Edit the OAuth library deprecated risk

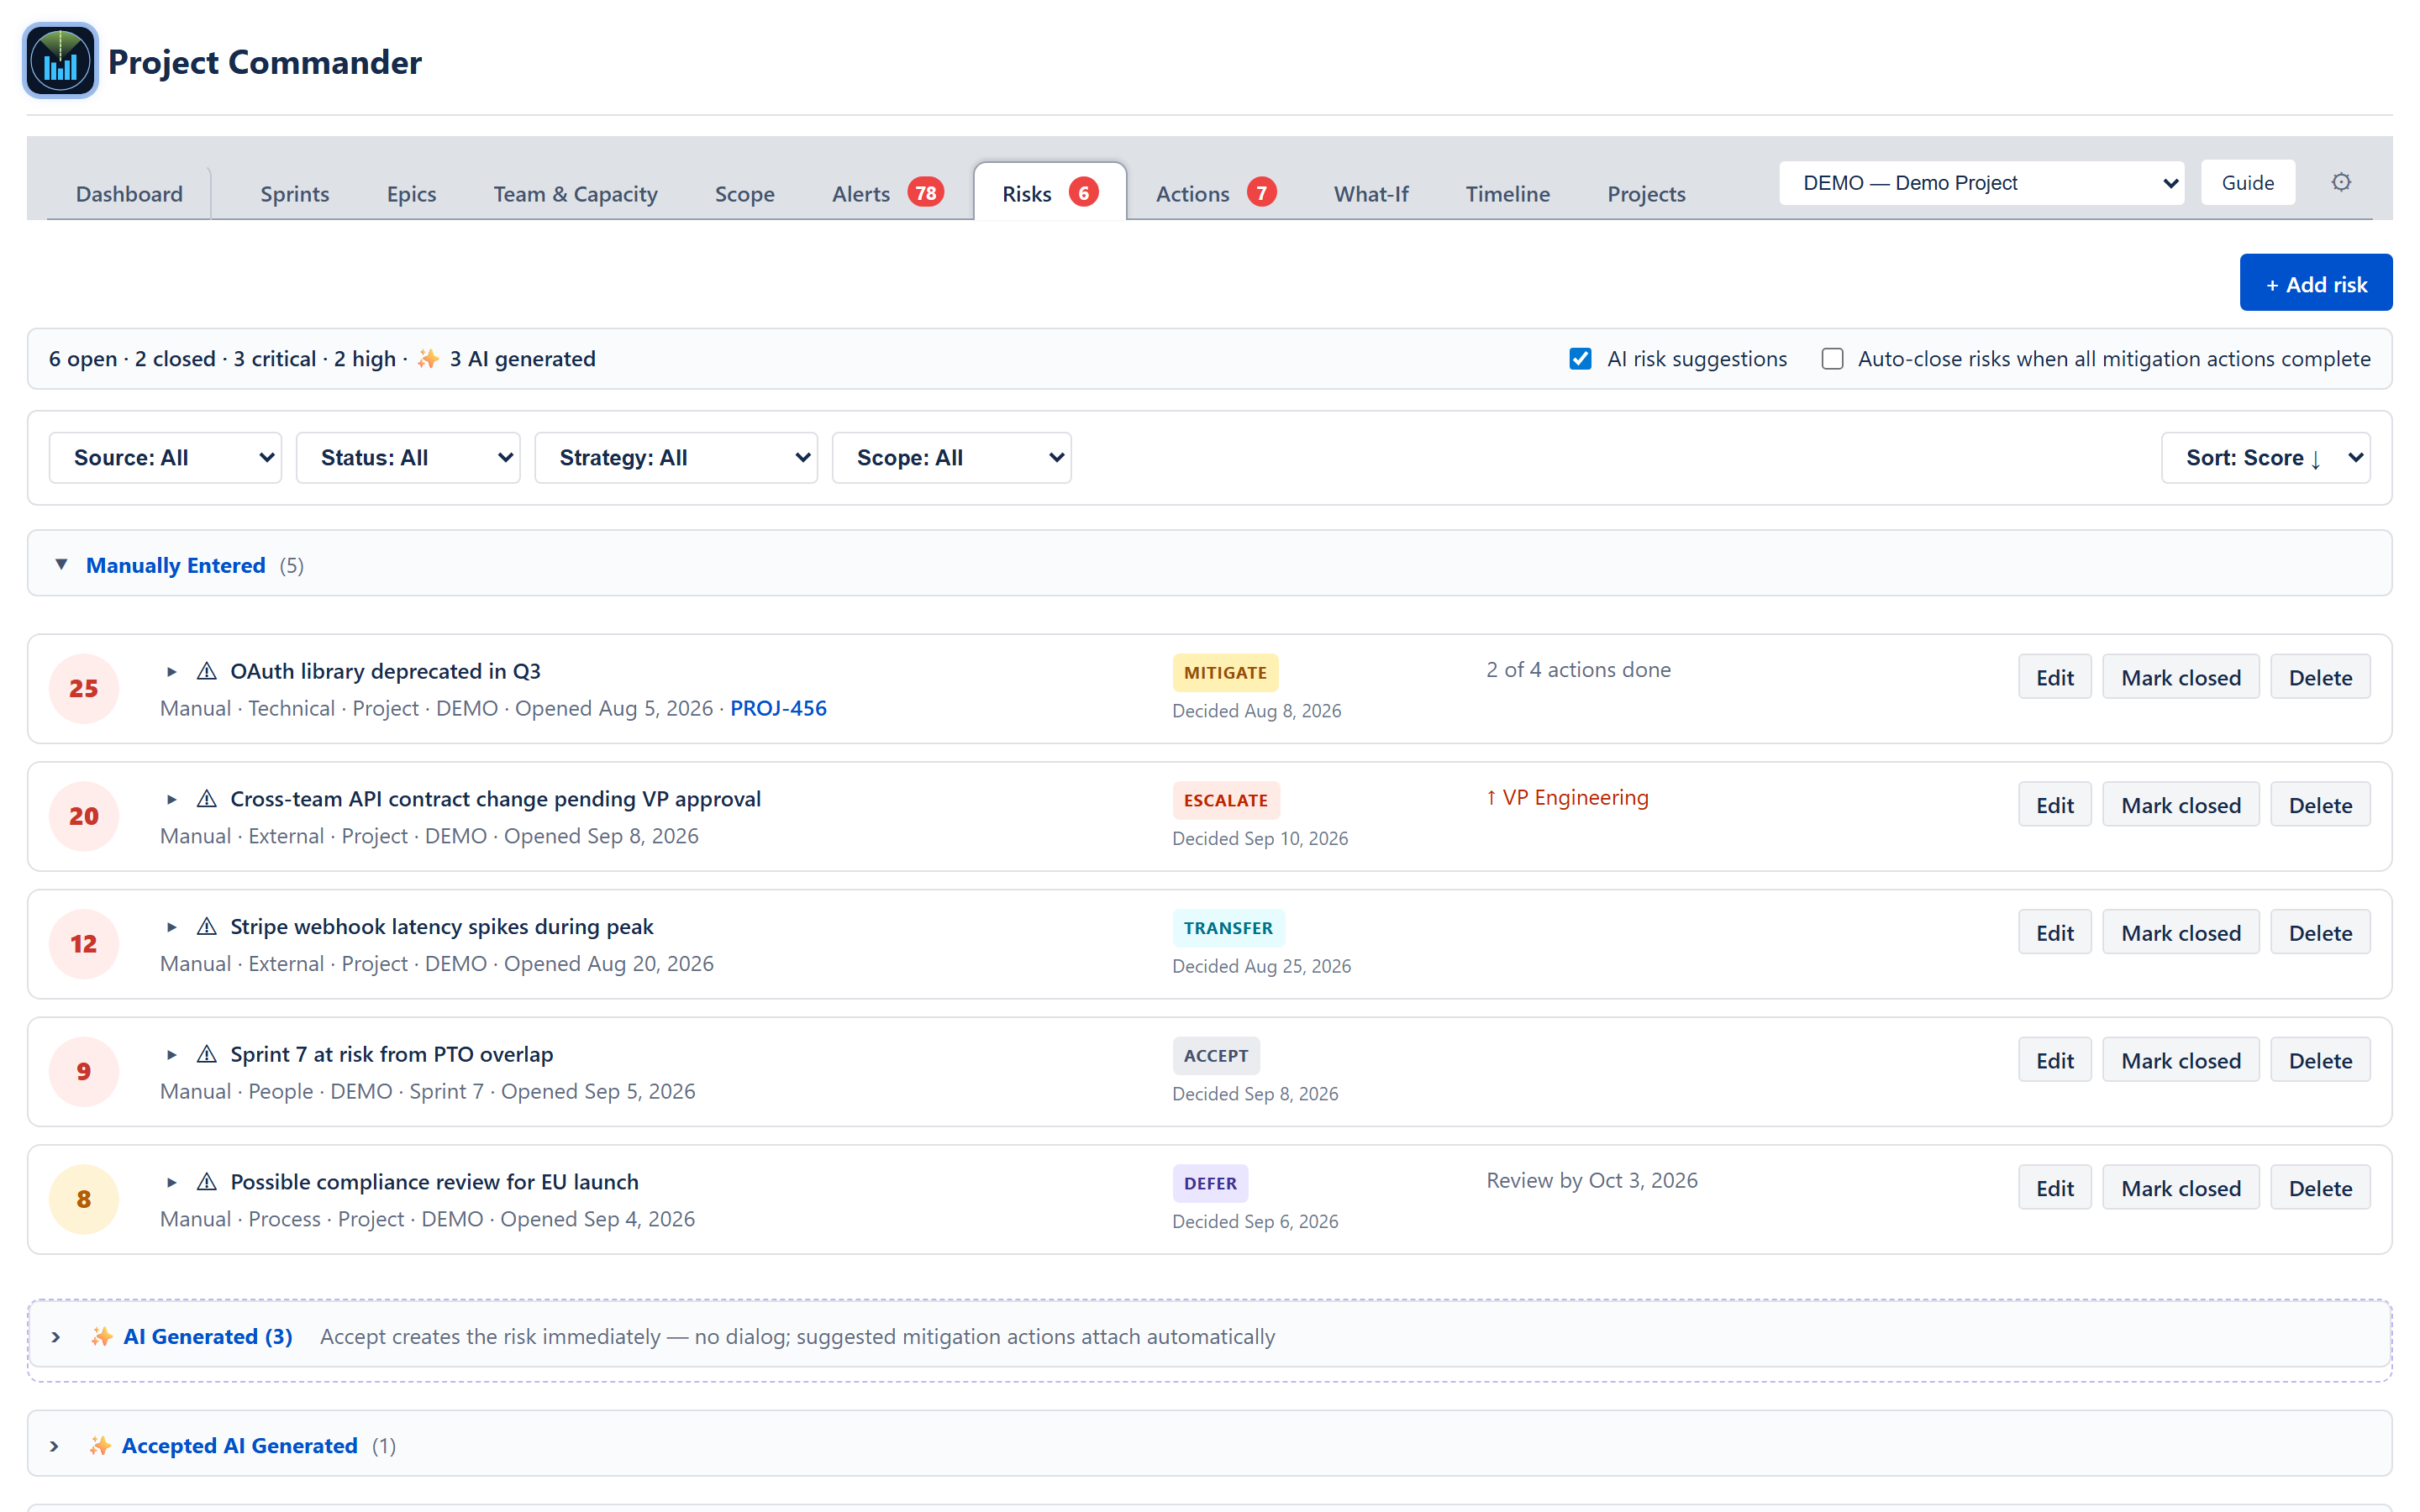coord(2054,677)
